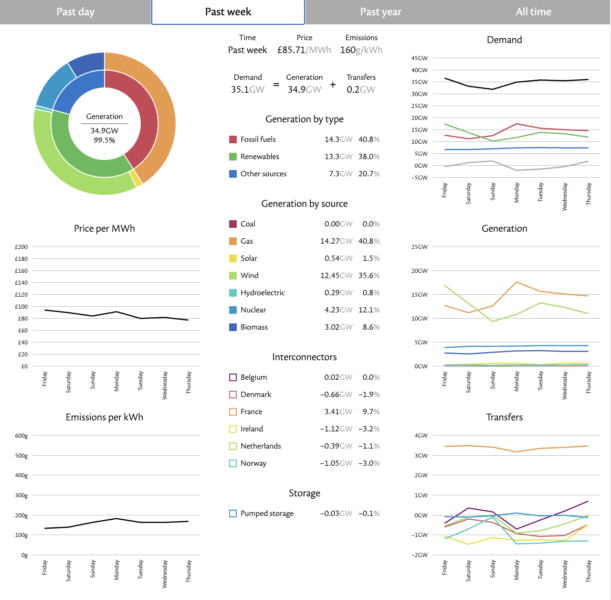Click the Other sources blue swatch
611x600 pixels.
[233, 173]
